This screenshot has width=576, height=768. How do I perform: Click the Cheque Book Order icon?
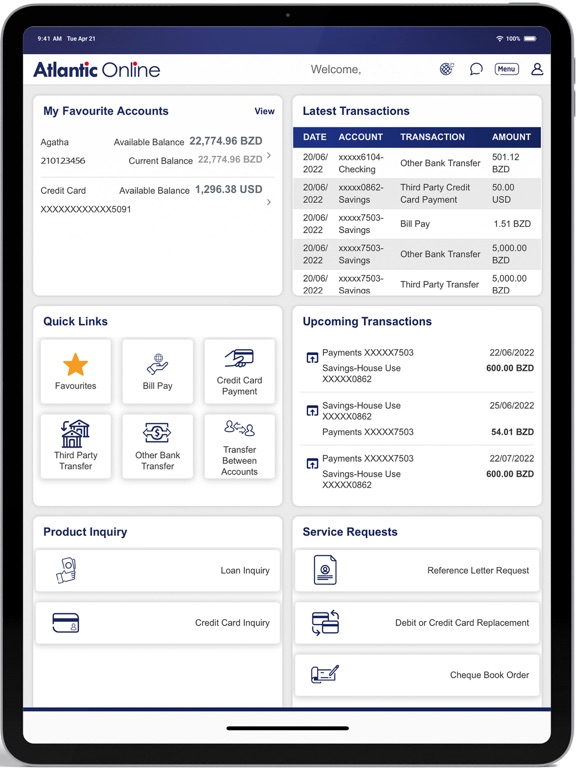325,674
